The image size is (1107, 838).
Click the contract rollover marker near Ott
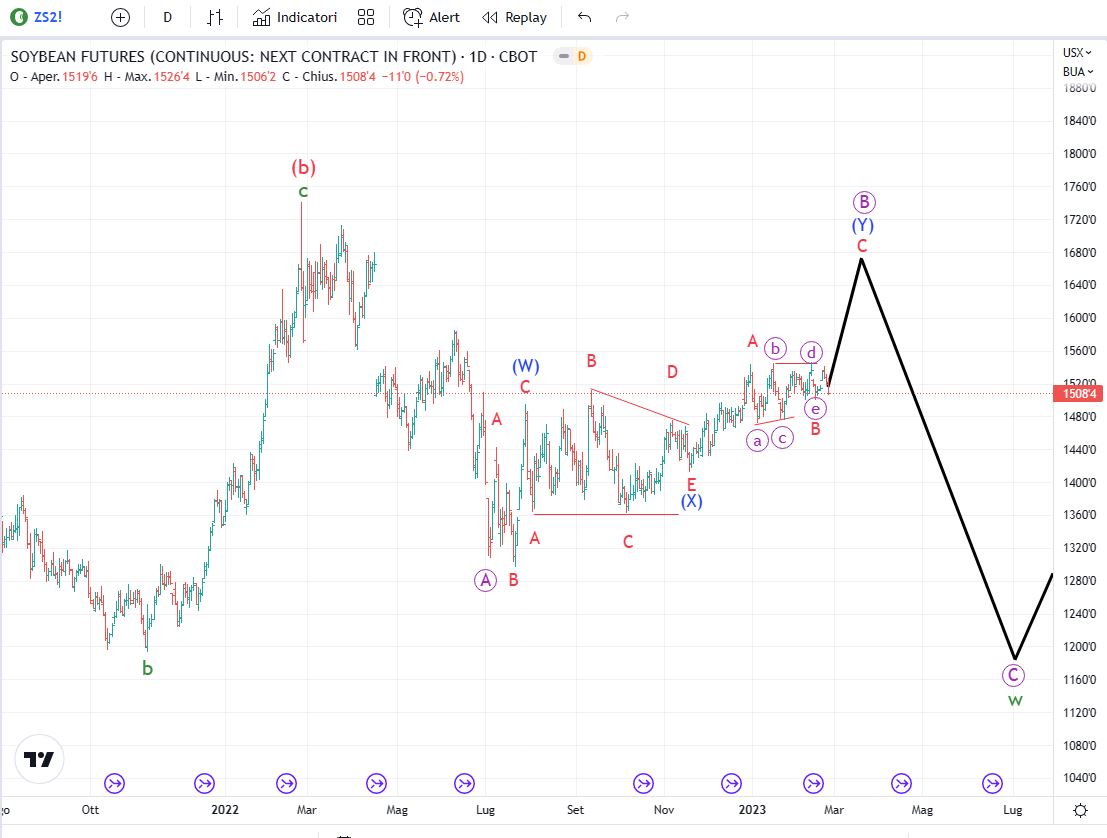pyautogui.click(x=114, y=783)
